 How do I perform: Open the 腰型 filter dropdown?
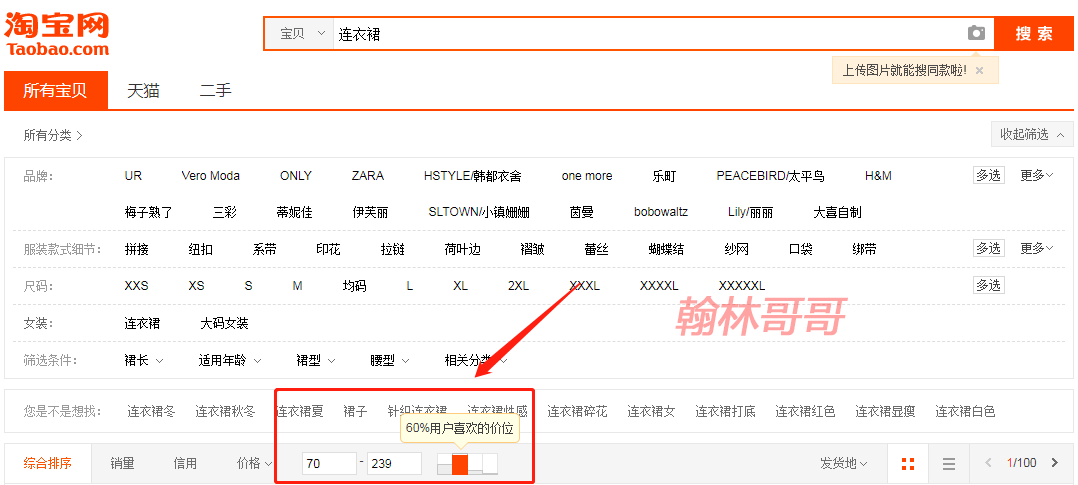390,360
